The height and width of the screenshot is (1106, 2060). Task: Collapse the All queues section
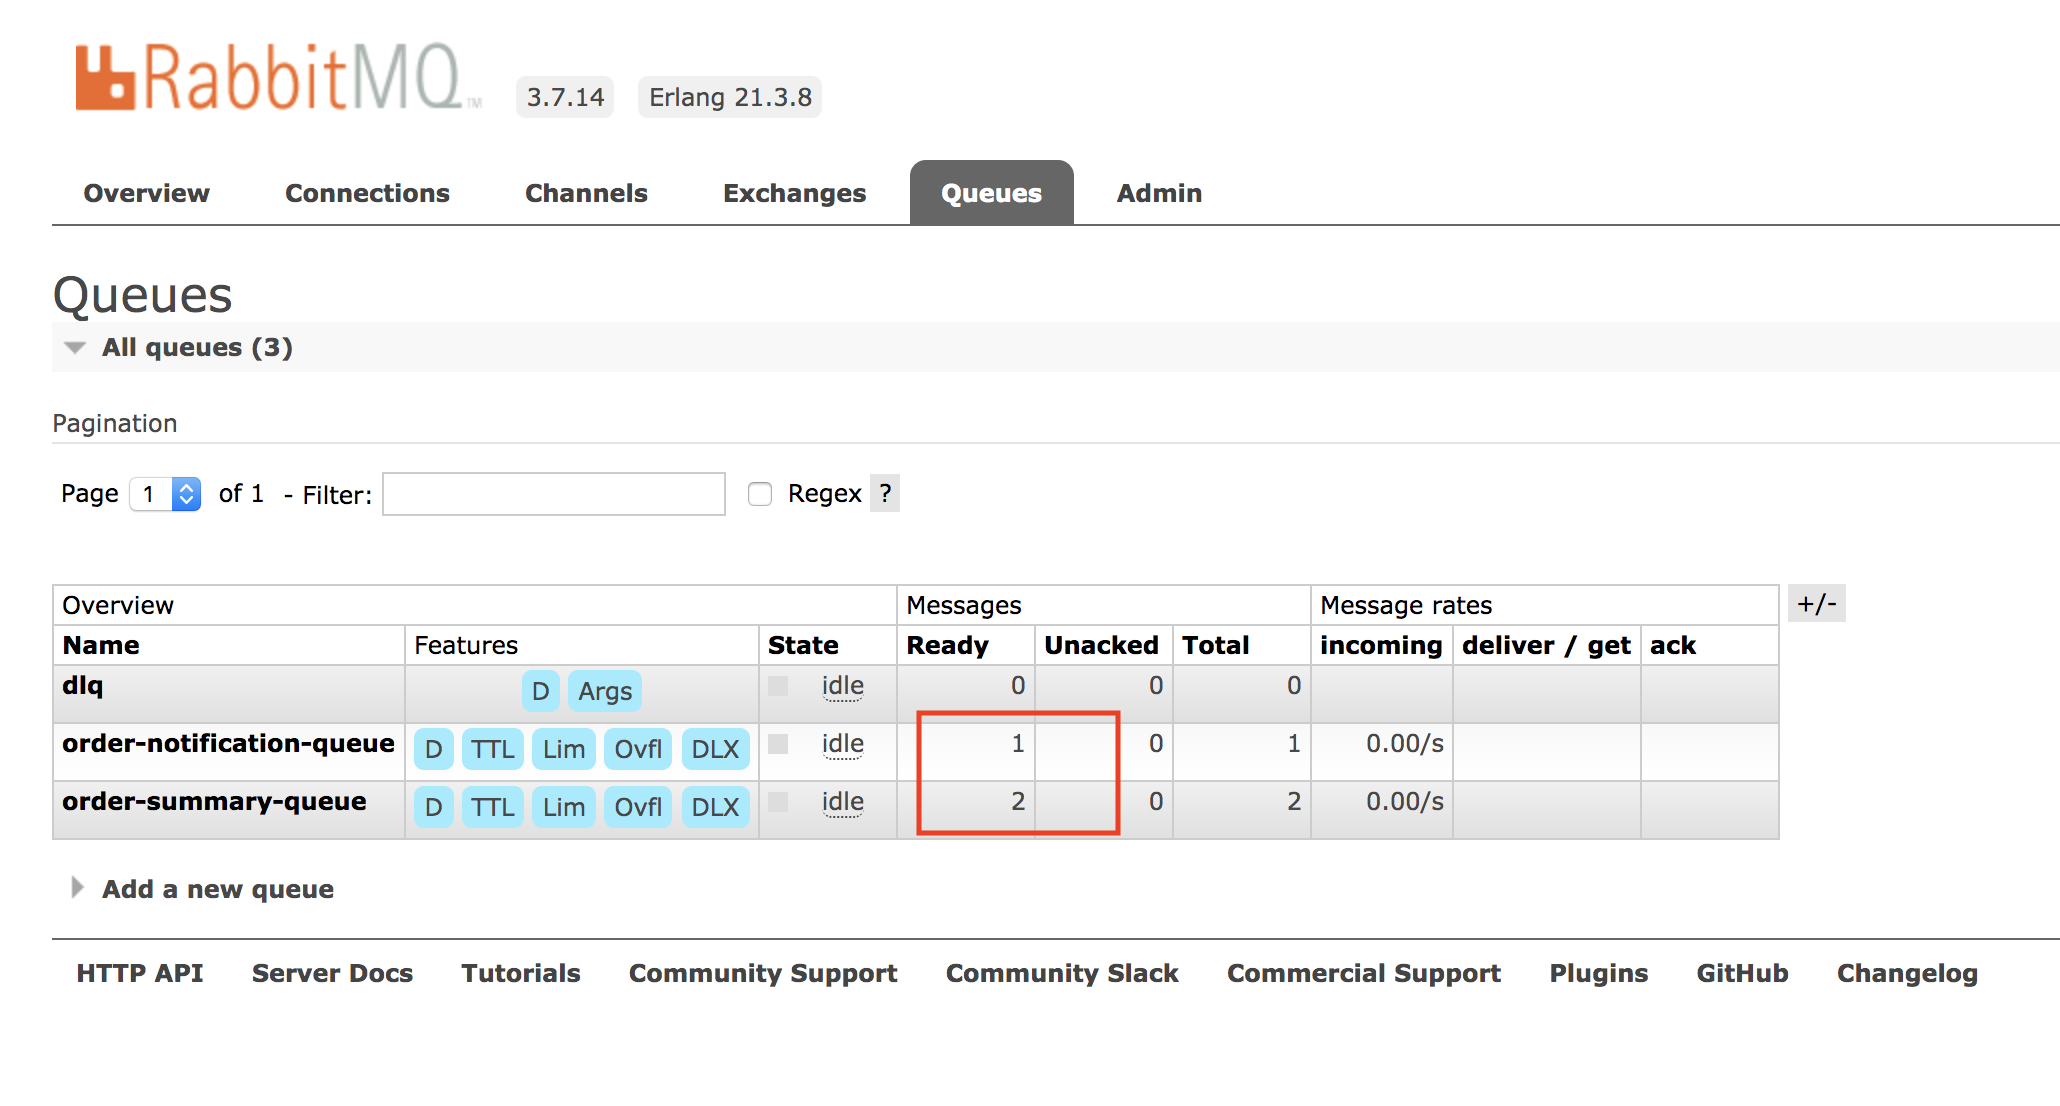(x=197, y=347)
